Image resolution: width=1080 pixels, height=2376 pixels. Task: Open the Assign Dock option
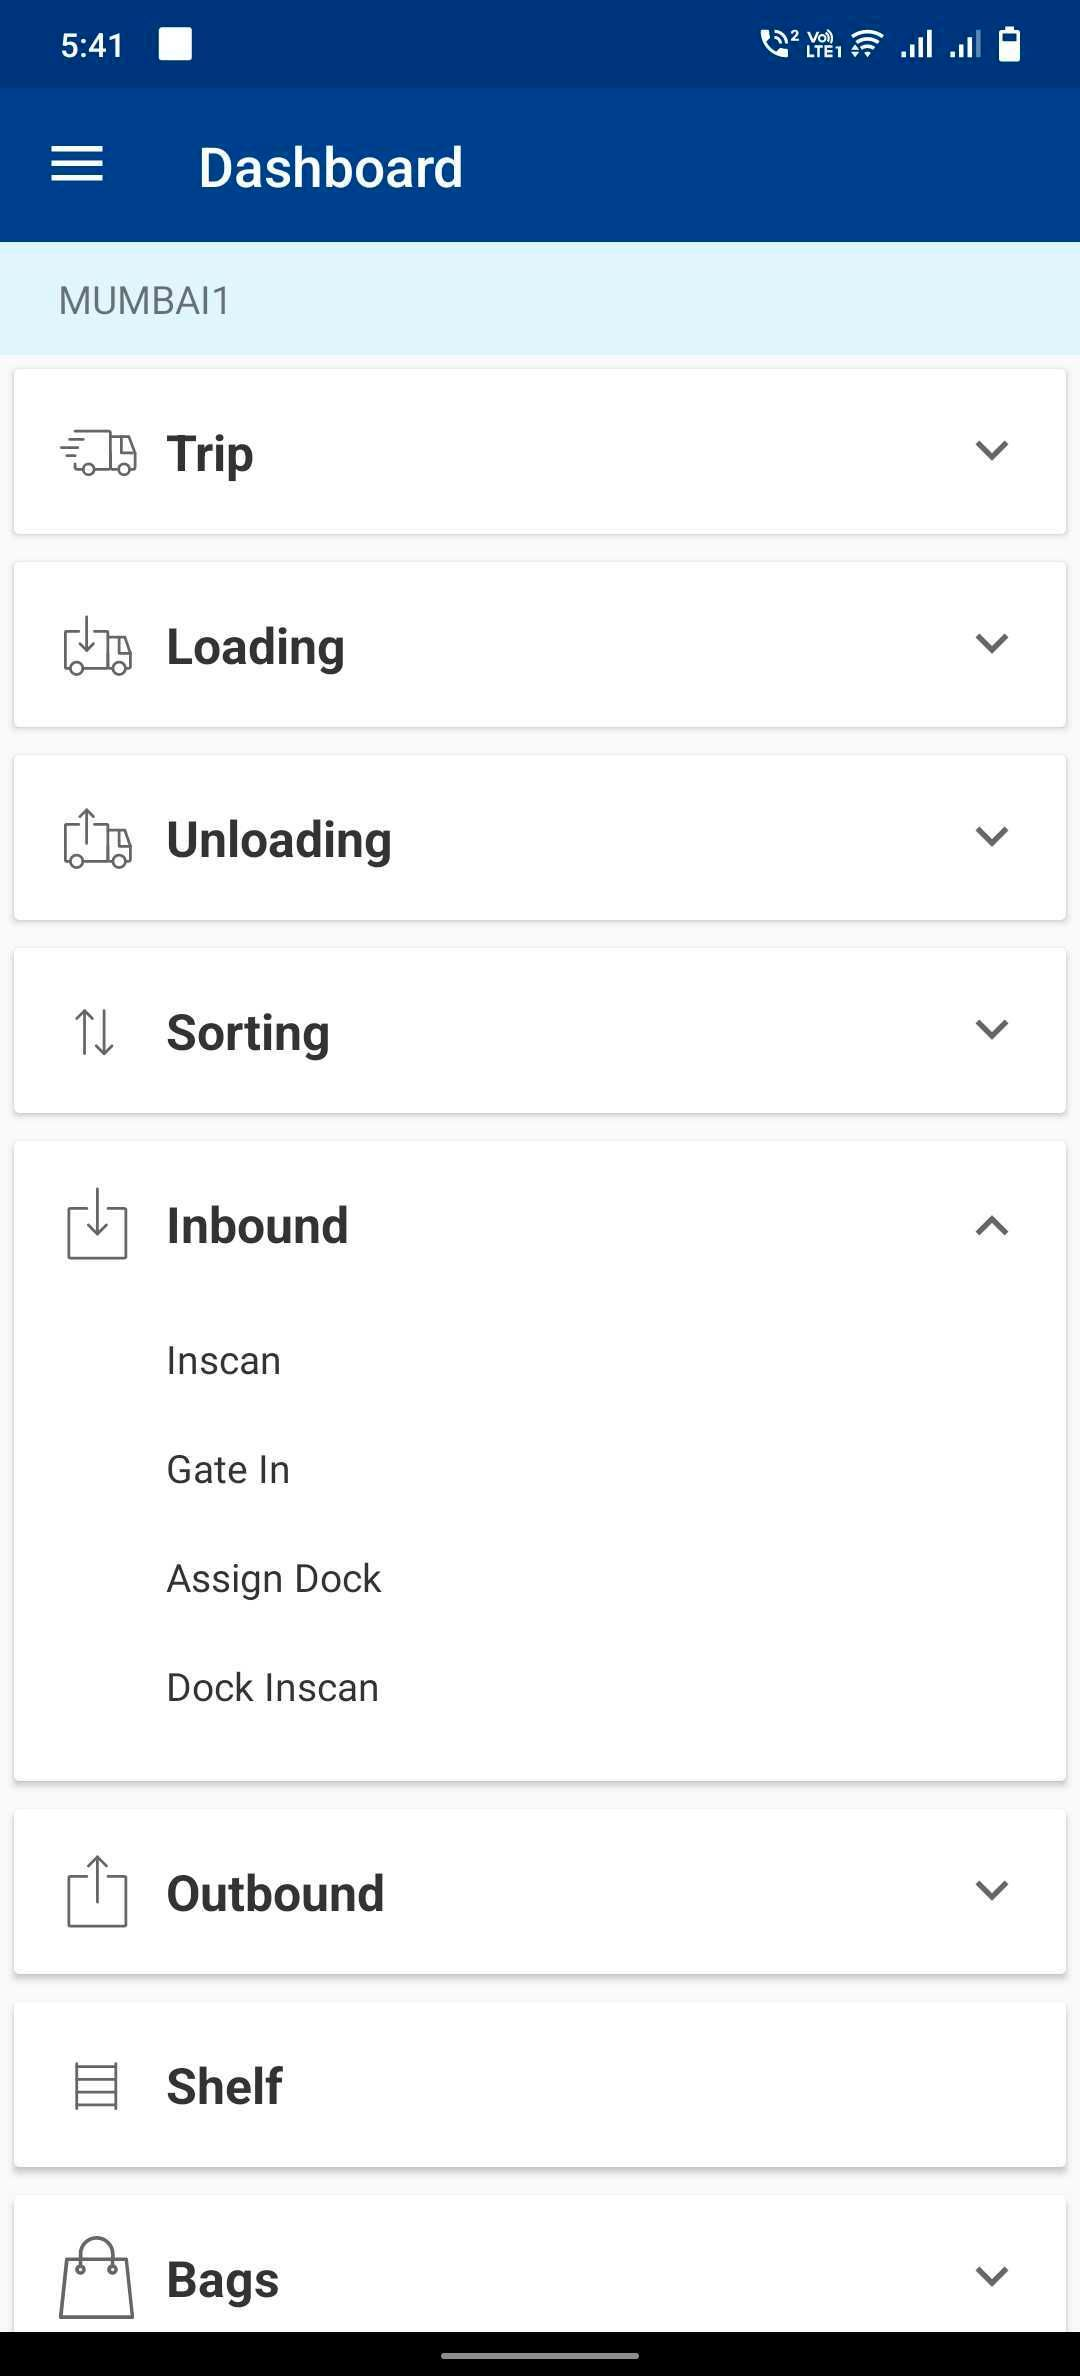click(274, 1579)
